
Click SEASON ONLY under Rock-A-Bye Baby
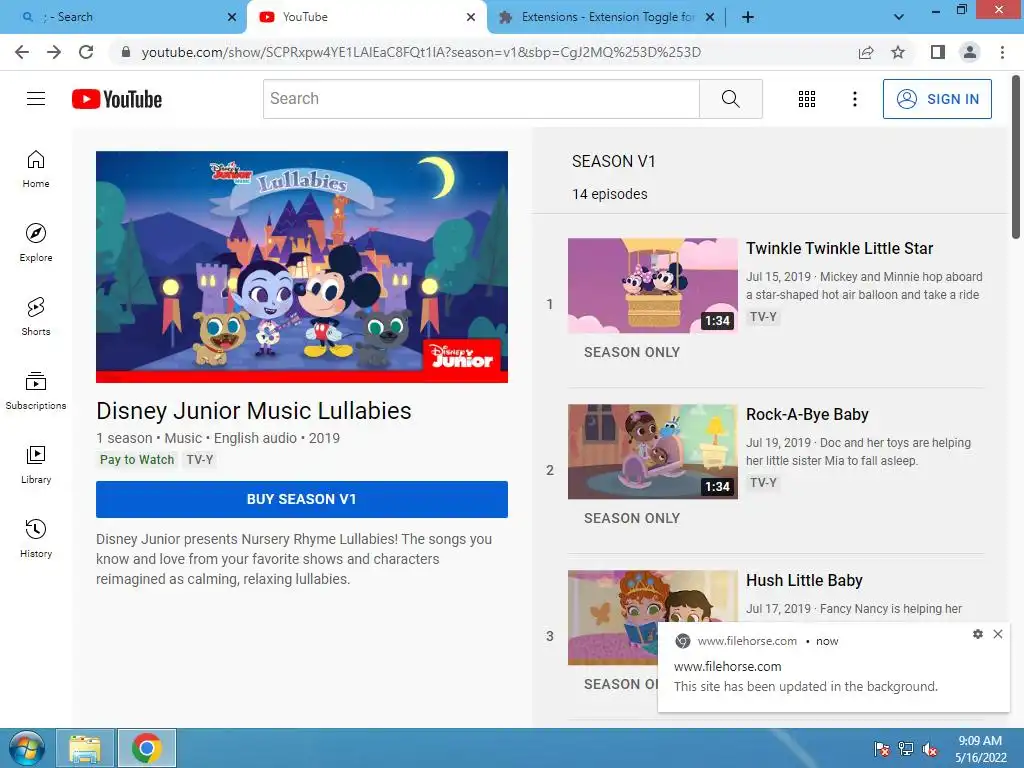pos(632,518)
